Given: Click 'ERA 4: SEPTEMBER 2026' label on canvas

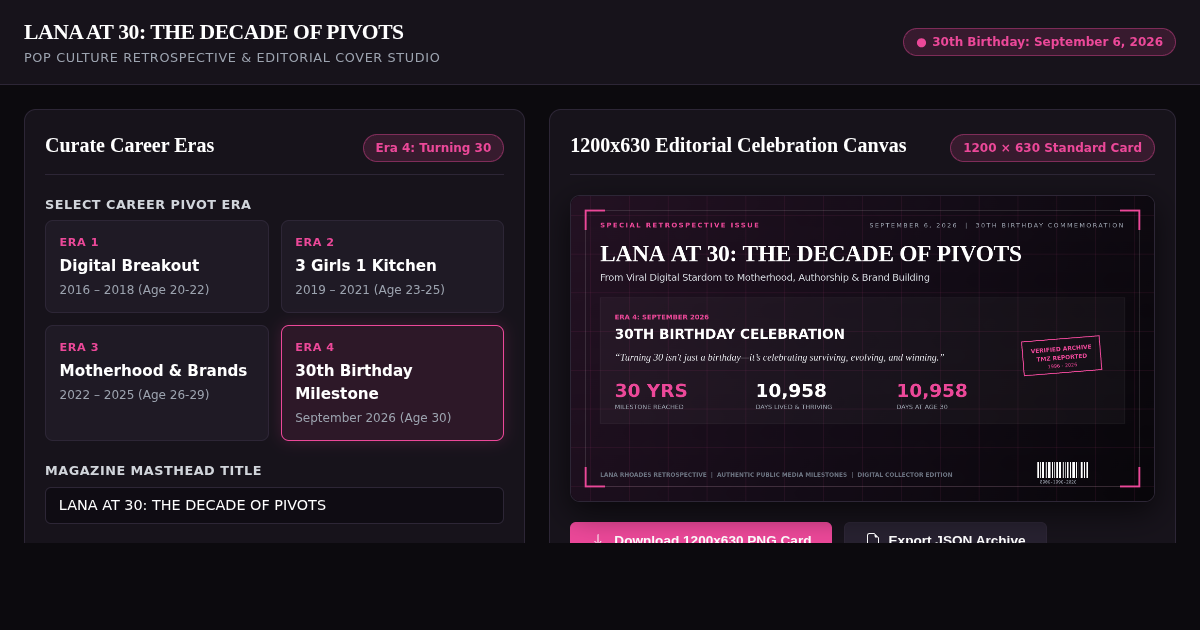Looking at the screenshot, I should click(661, 317).
